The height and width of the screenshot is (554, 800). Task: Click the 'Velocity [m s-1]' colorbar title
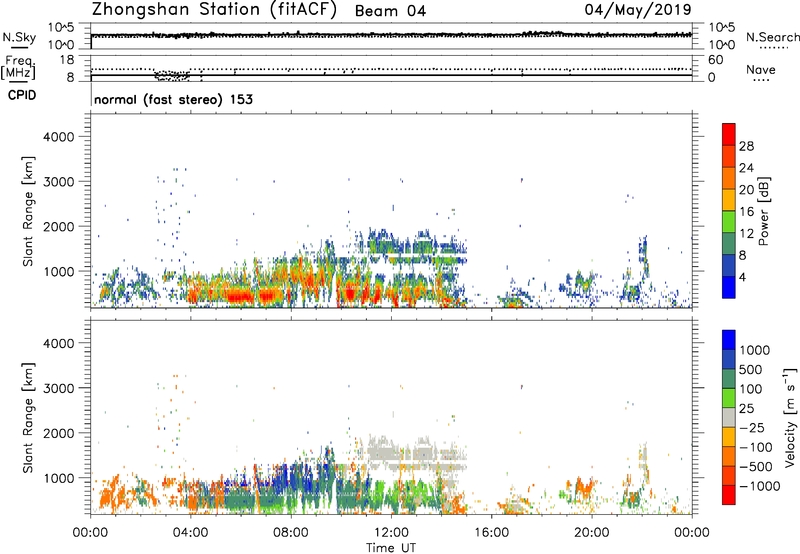pyautogui.click(x=790, y=417)
